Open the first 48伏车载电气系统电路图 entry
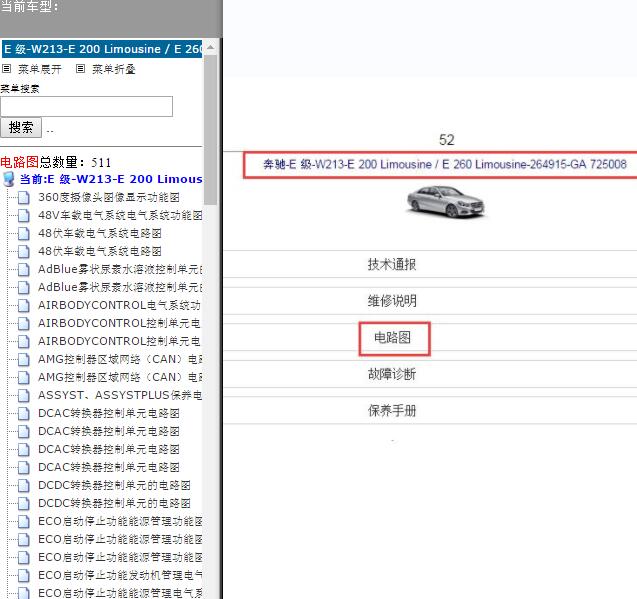 click(100, 233)
